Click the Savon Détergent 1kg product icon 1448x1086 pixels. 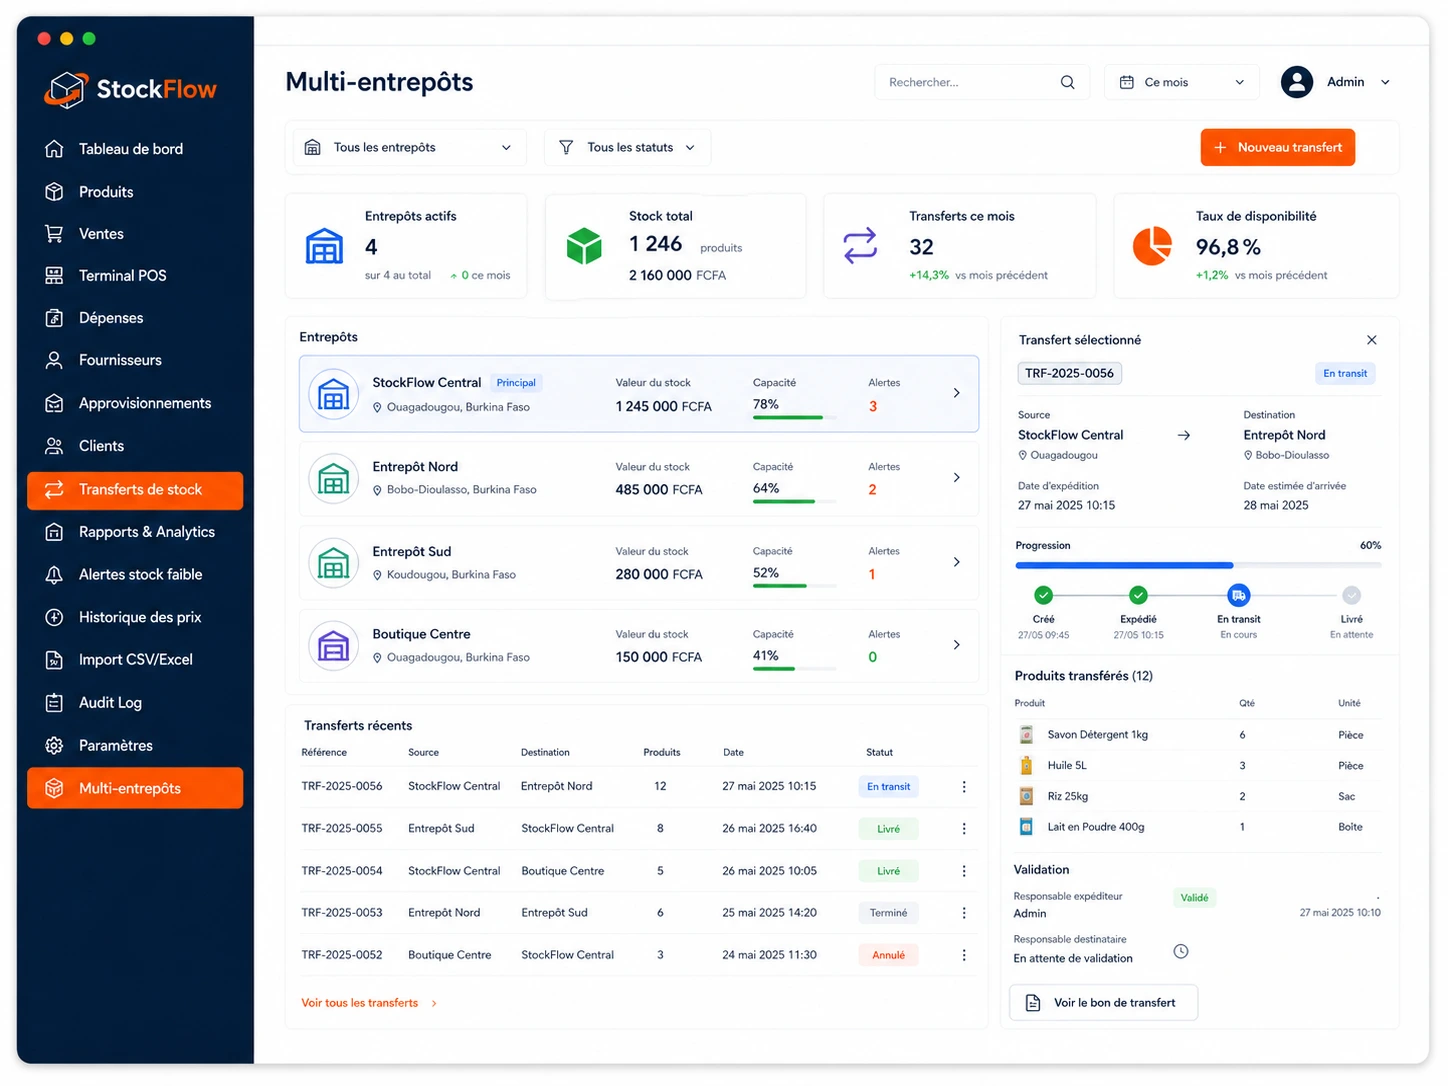pyautogui.click(x=1026, y=735)
